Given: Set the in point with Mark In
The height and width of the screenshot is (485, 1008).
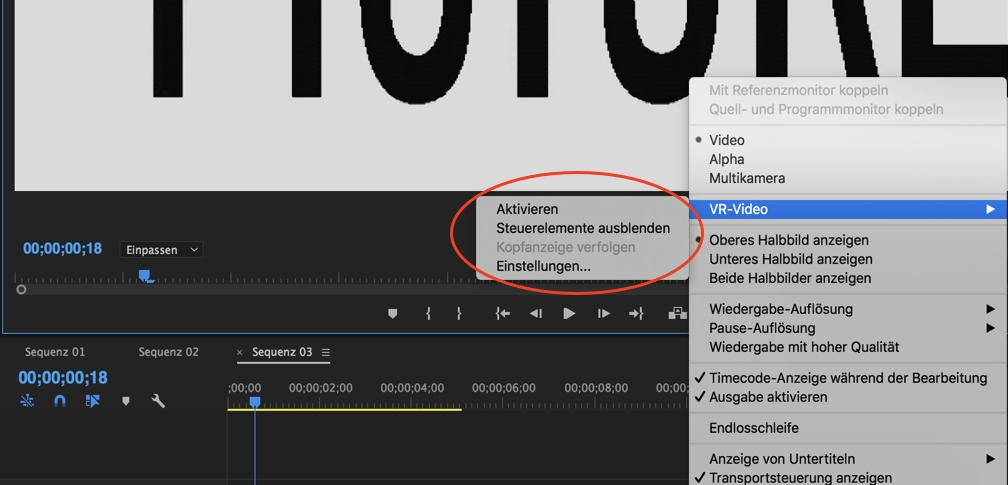Looking at the screenshot, I should pos(428,313).
